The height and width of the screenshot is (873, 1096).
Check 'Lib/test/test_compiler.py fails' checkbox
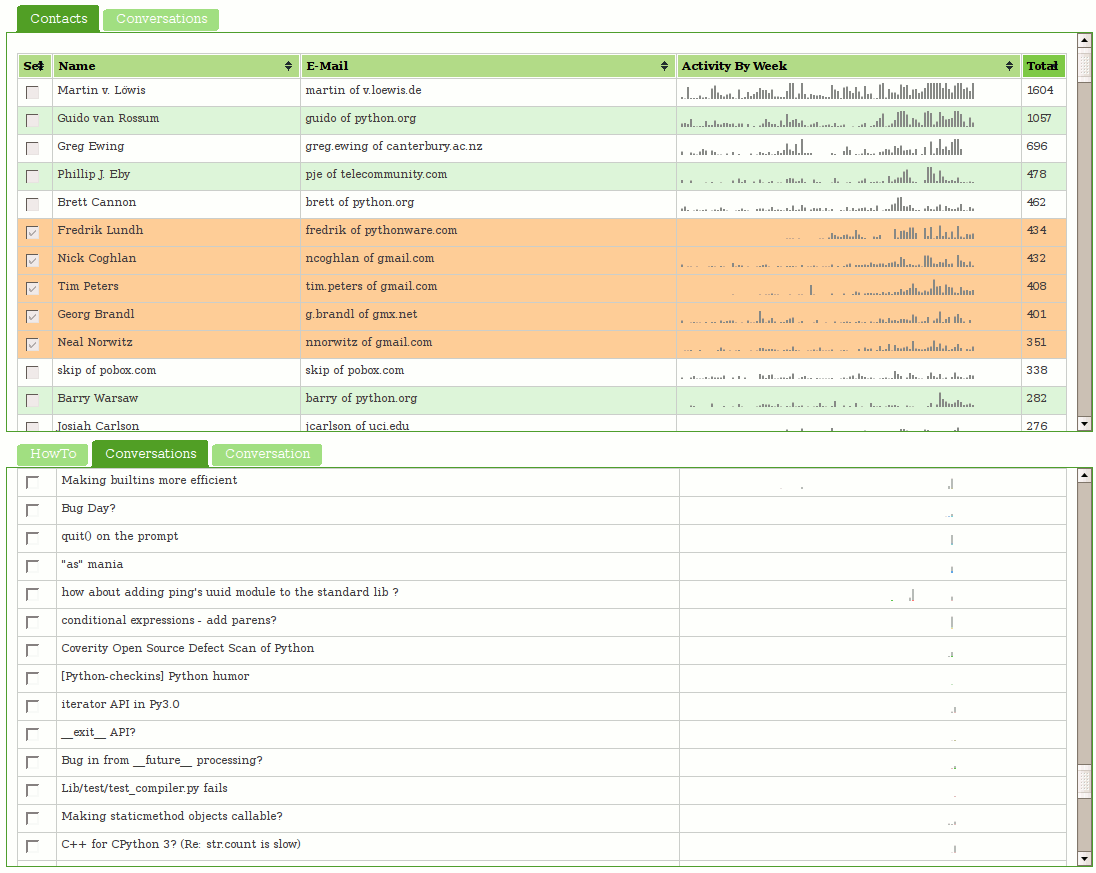[32, 790]
